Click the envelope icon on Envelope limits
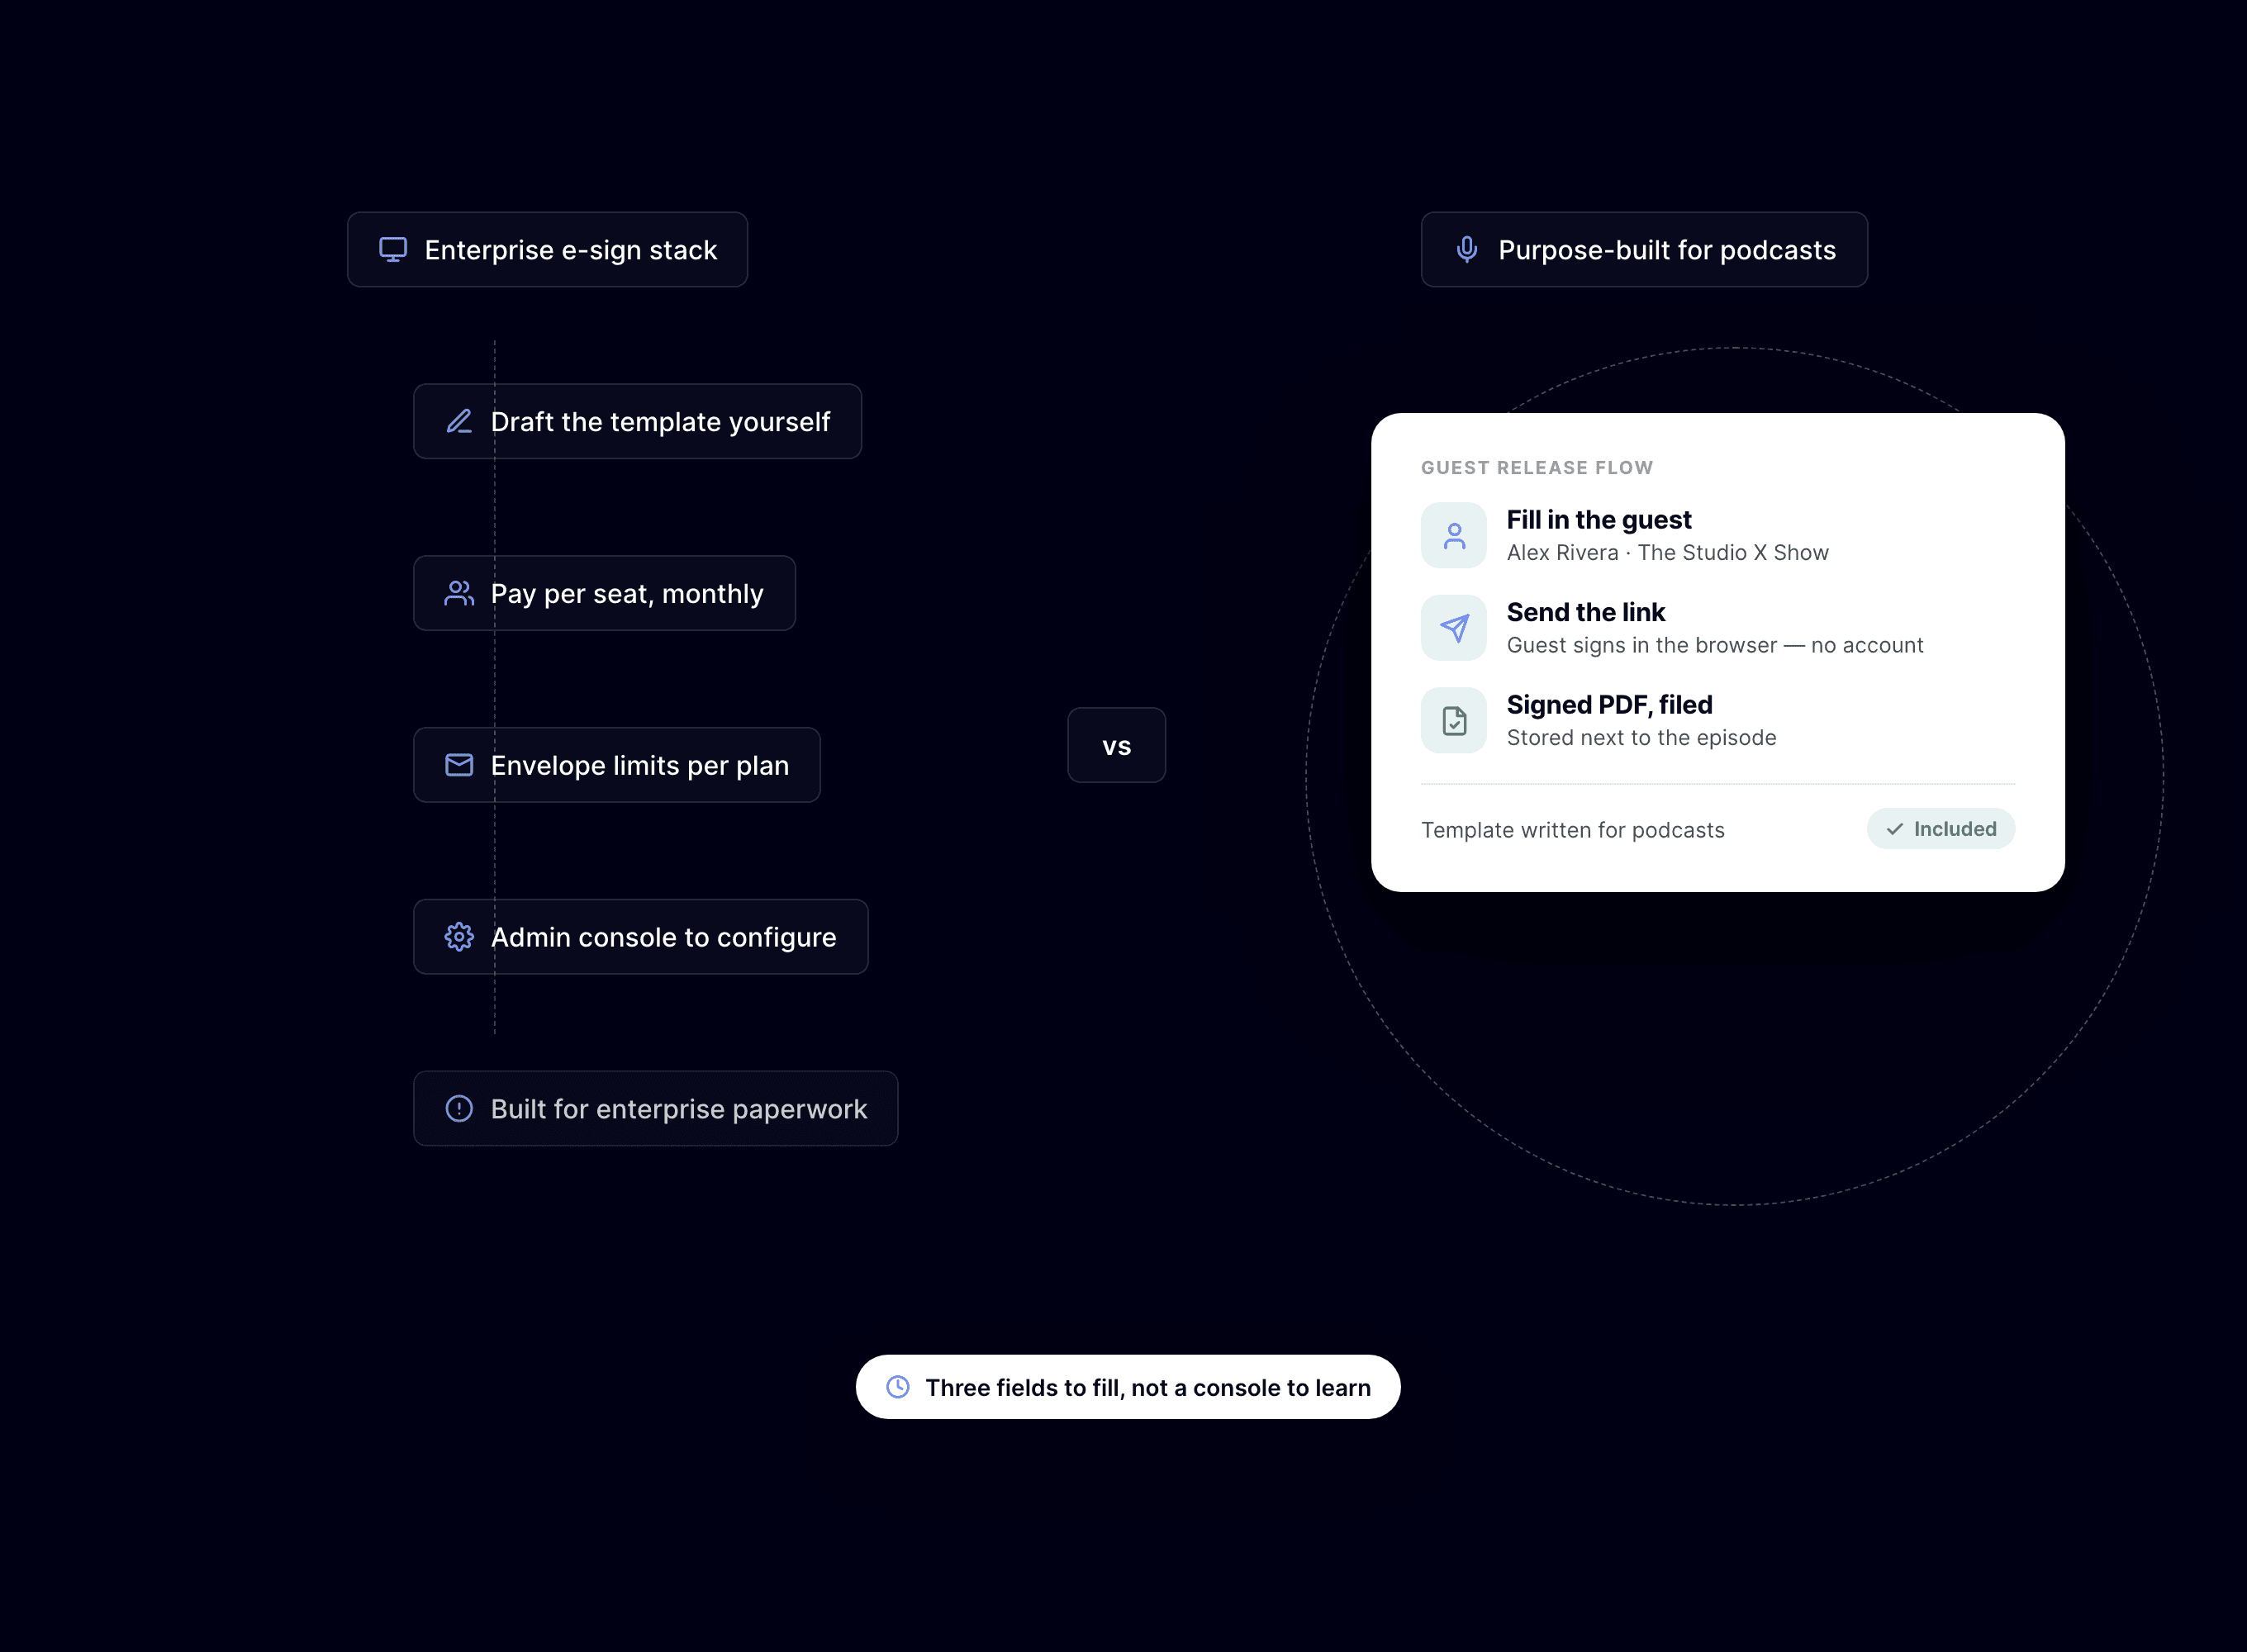The image size is (2247, 1652). [459, 765]
